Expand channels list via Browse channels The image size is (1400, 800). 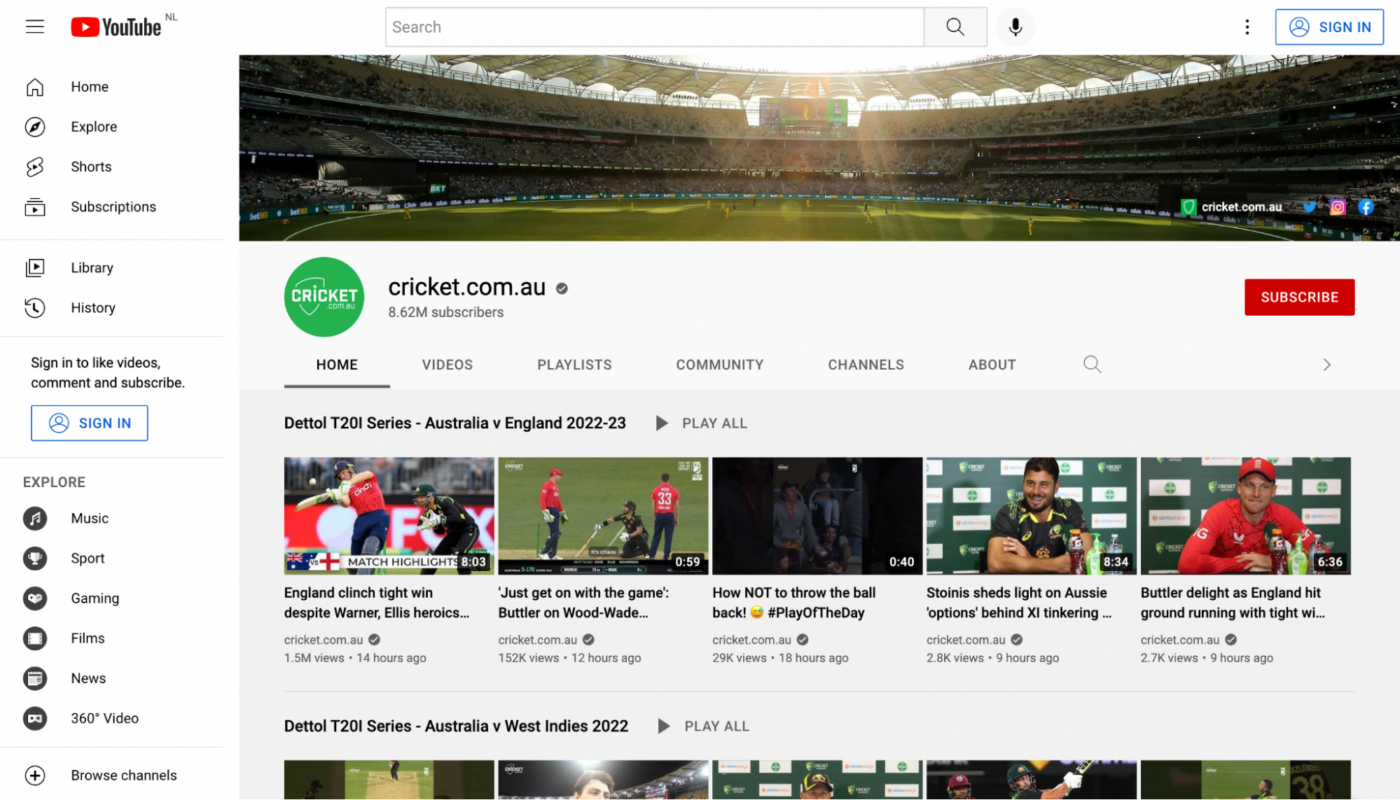(x=123, y=775)
